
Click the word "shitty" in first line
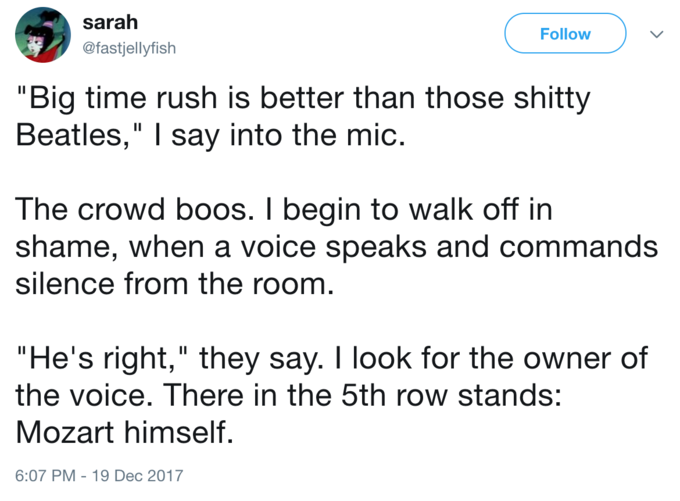(552, 98)
